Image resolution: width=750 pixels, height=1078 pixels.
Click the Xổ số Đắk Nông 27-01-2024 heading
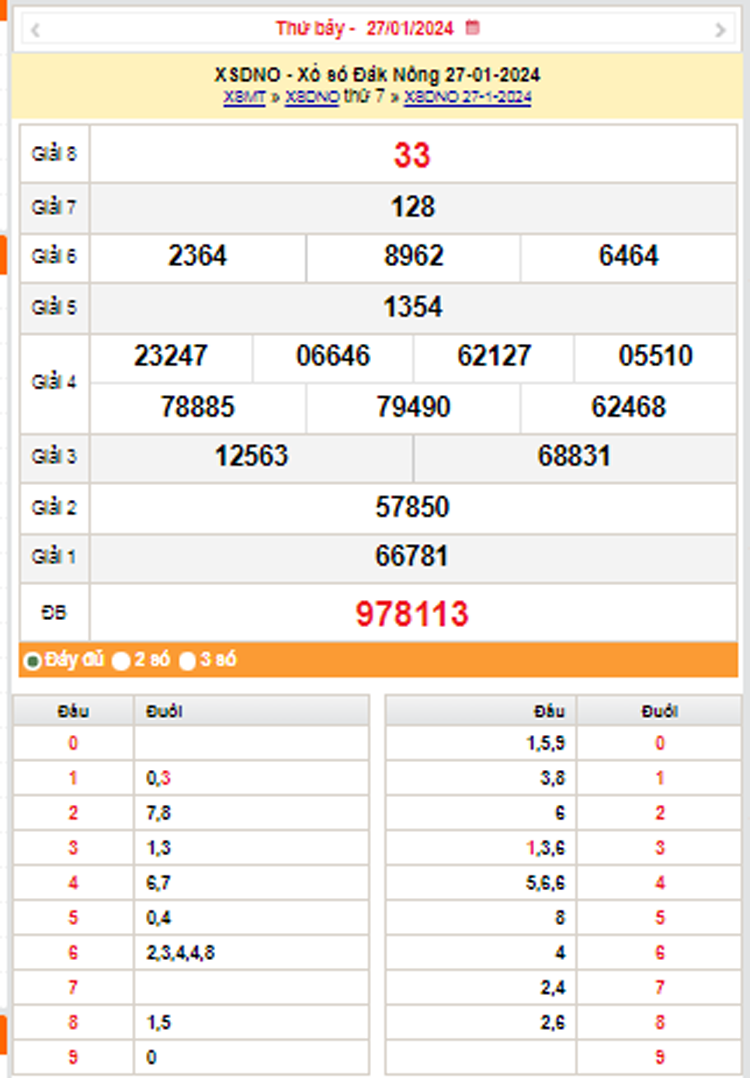[377, 74]
